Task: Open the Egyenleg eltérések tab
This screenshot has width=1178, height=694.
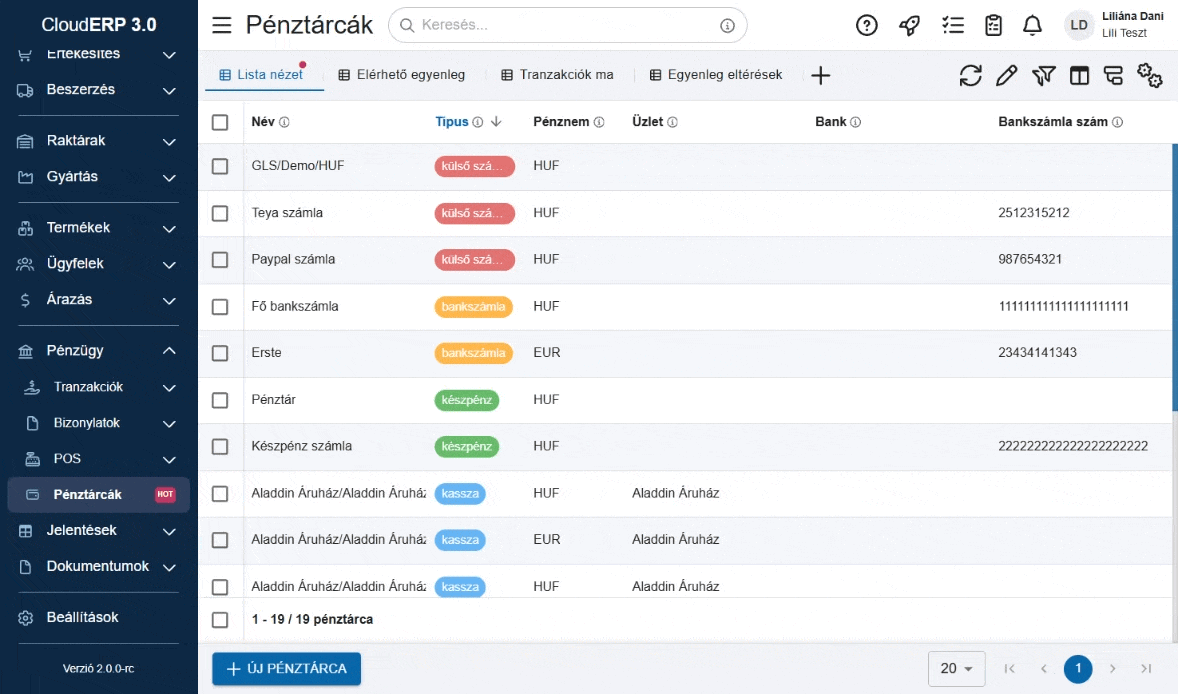Action: 715,75
